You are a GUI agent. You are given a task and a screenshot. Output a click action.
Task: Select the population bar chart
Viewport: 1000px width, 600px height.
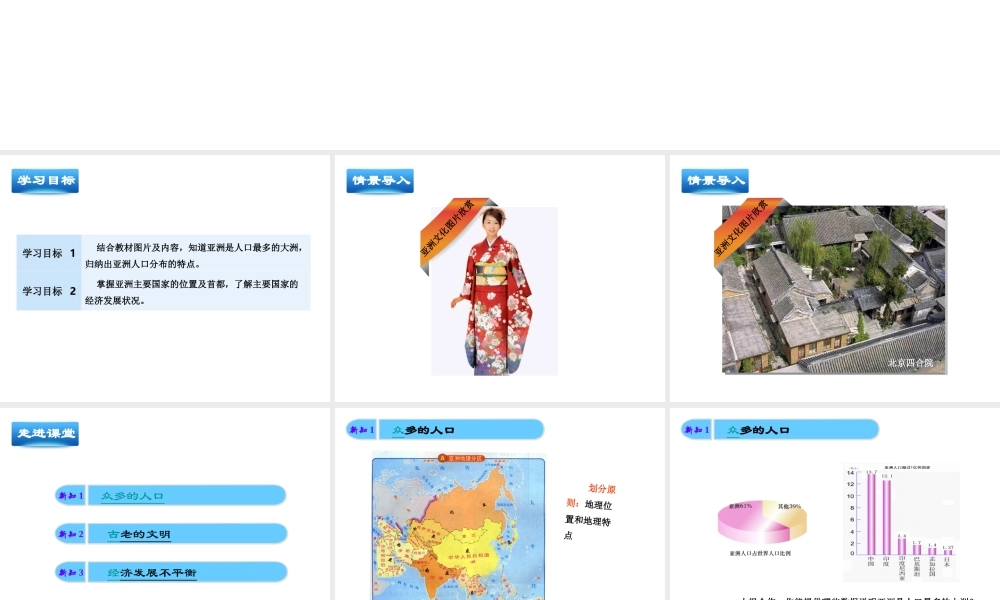pyautogui.click(x=901, y=522)
